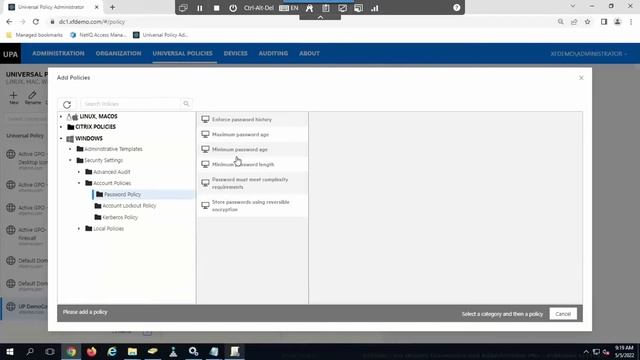
Task: Click the search magnifier in policy search box
Action: click(x=186, y=104)
